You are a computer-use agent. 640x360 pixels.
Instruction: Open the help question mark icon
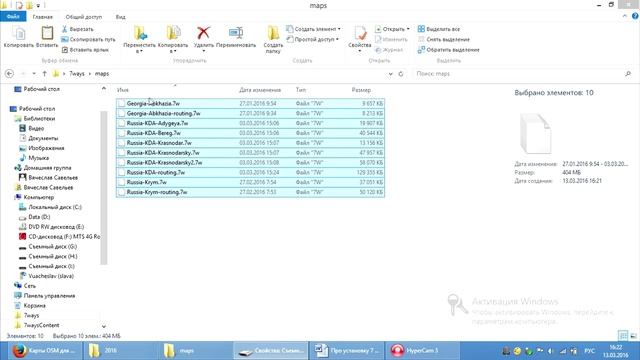635,16
